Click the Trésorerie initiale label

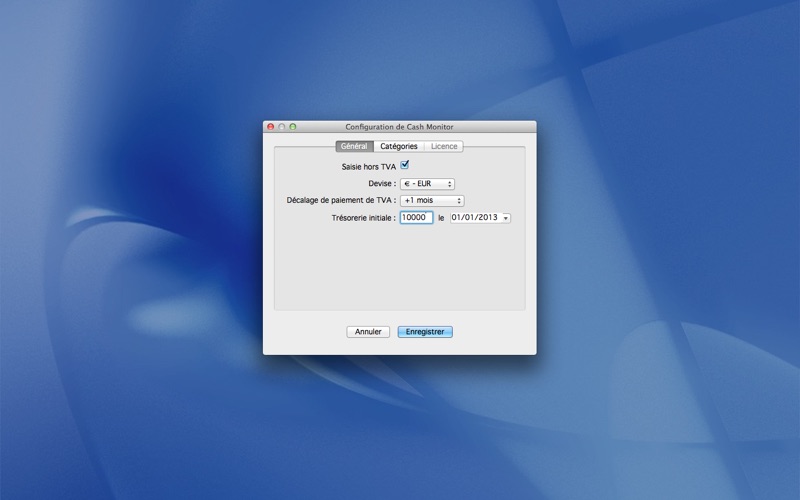363,218
